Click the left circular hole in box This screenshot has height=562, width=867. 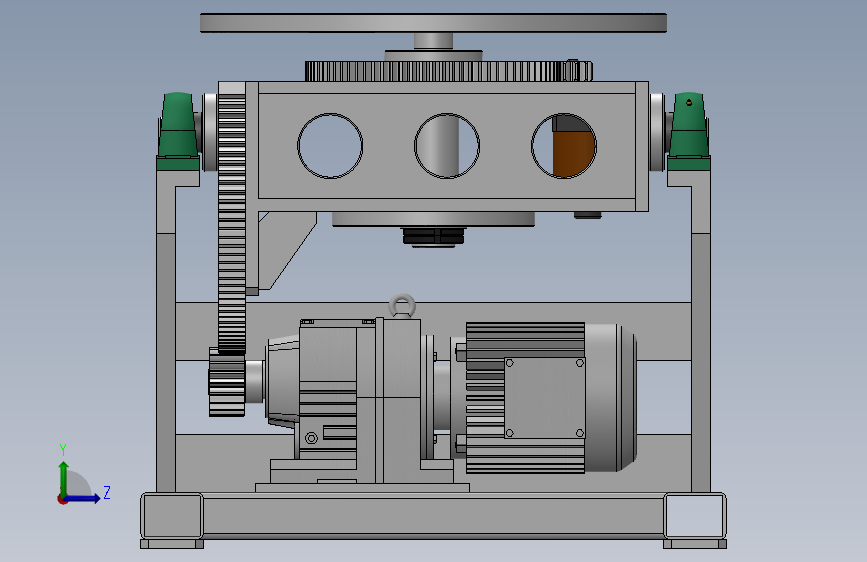click(330, 146)
